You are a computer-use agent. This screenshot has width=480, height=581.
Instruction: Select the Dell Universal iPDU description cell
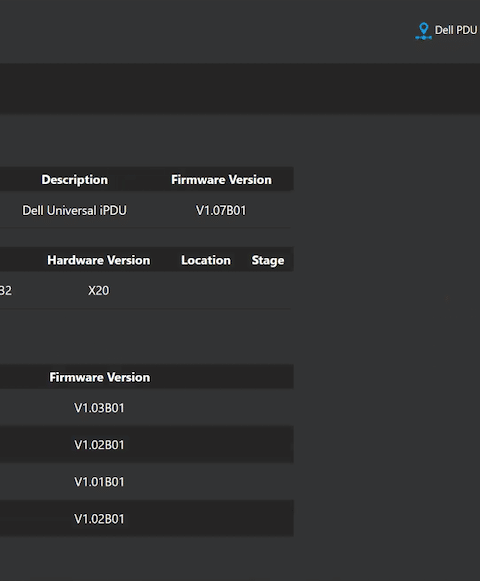[75, 210]
